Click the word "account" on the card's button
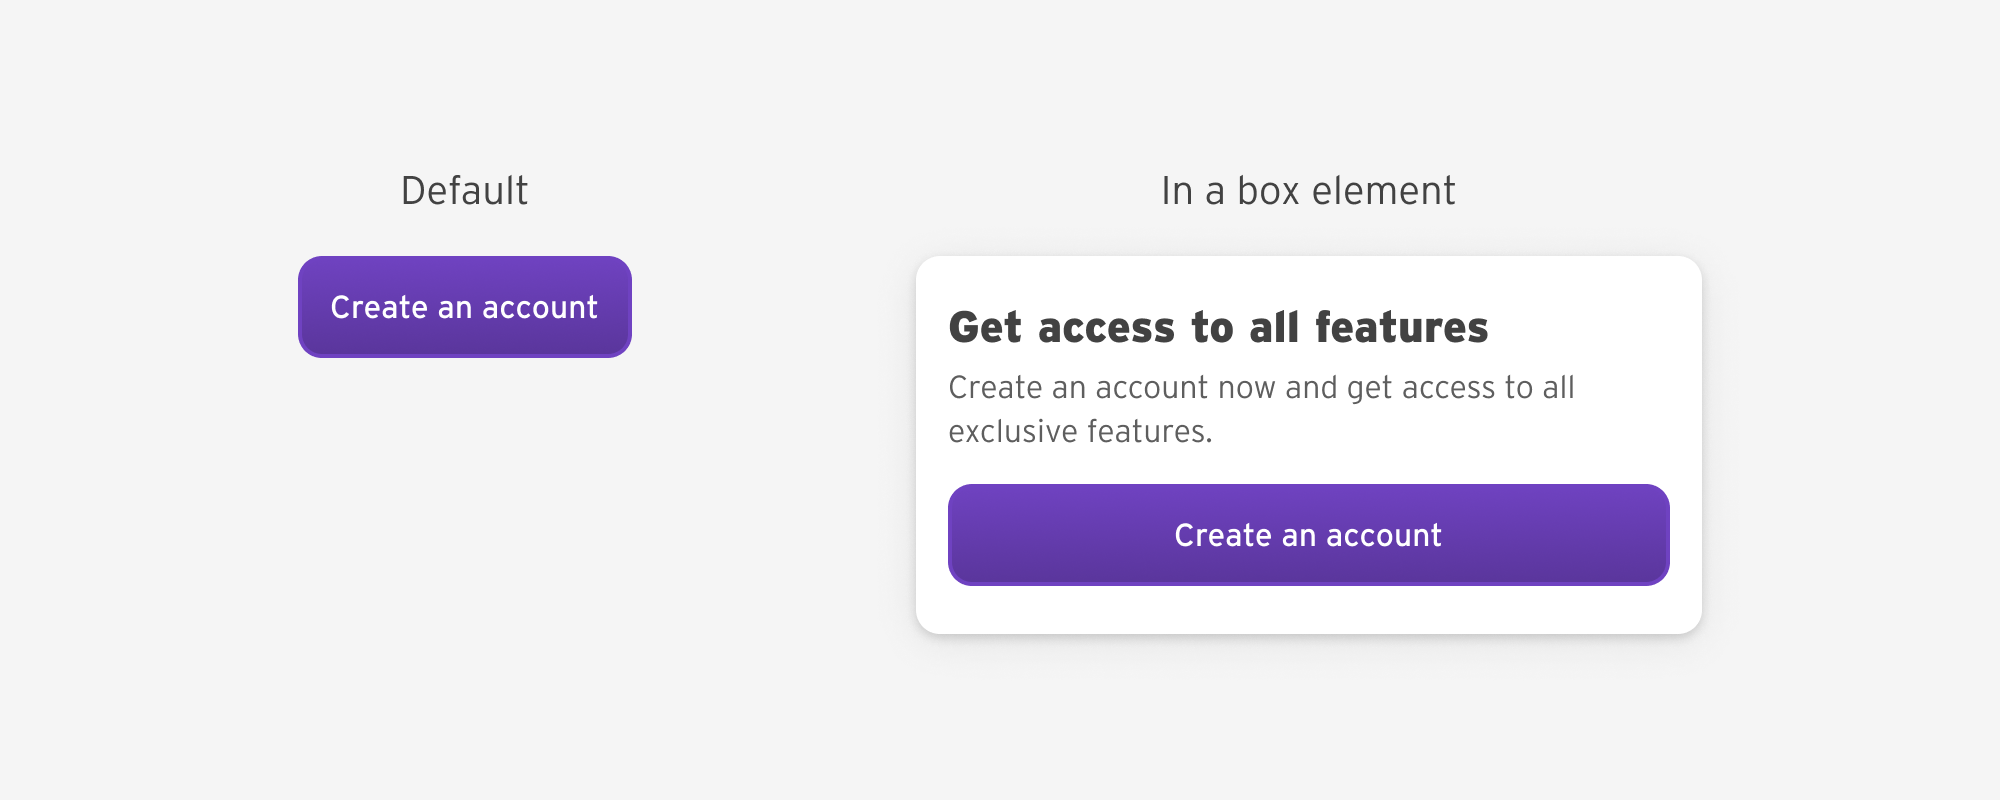This screenshot has height=800, width=2000. coord(1384,535)
